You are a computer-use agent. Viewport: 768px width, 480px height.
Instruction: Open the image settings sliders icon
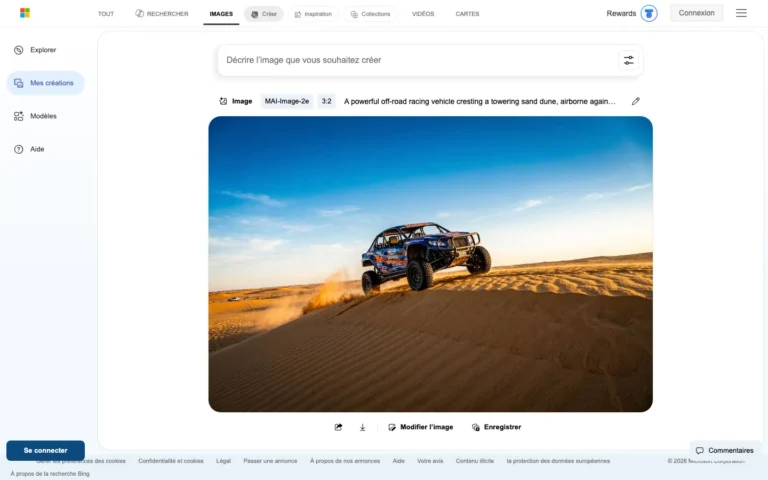click(x=628, y=60)
